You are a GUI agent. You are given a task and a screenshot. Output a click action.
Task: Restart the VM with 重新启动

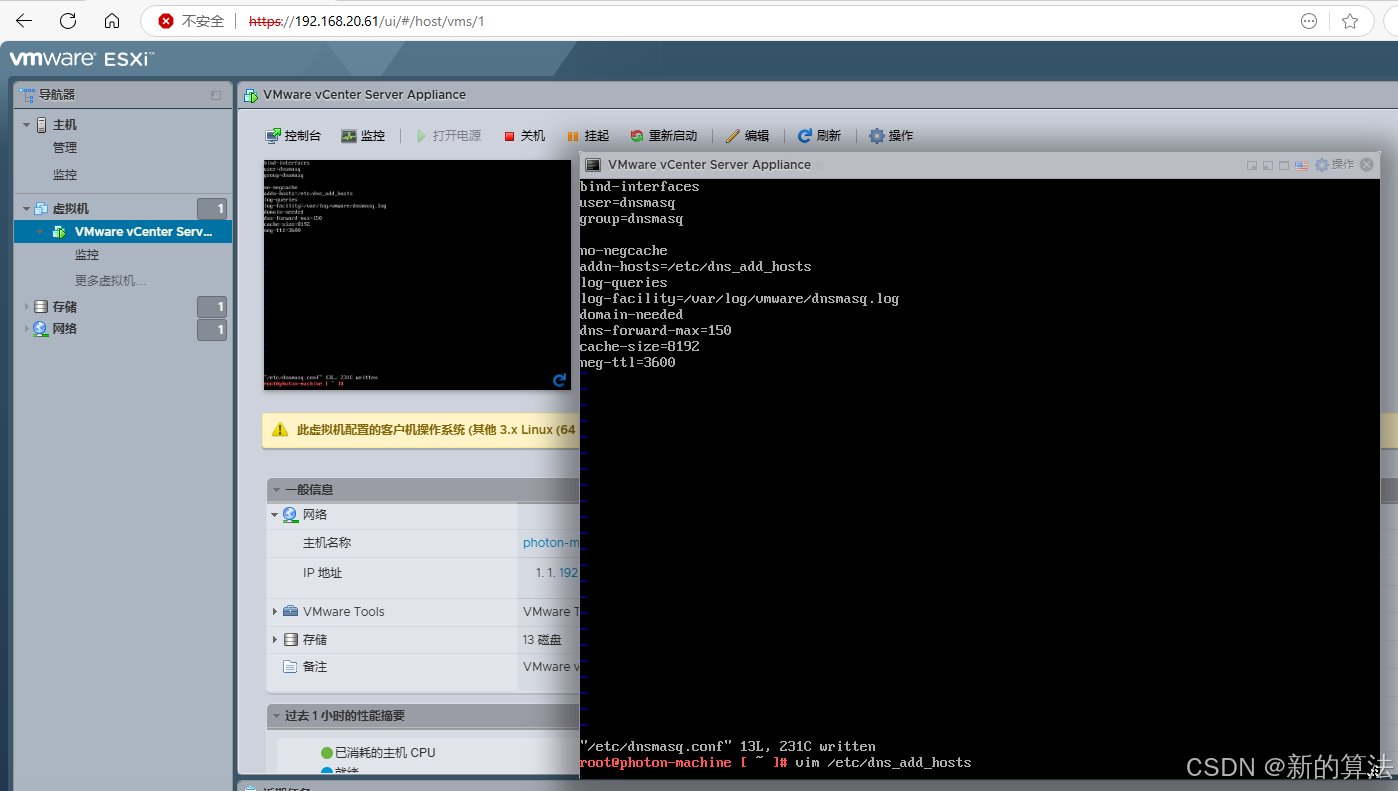pos(664,136)
